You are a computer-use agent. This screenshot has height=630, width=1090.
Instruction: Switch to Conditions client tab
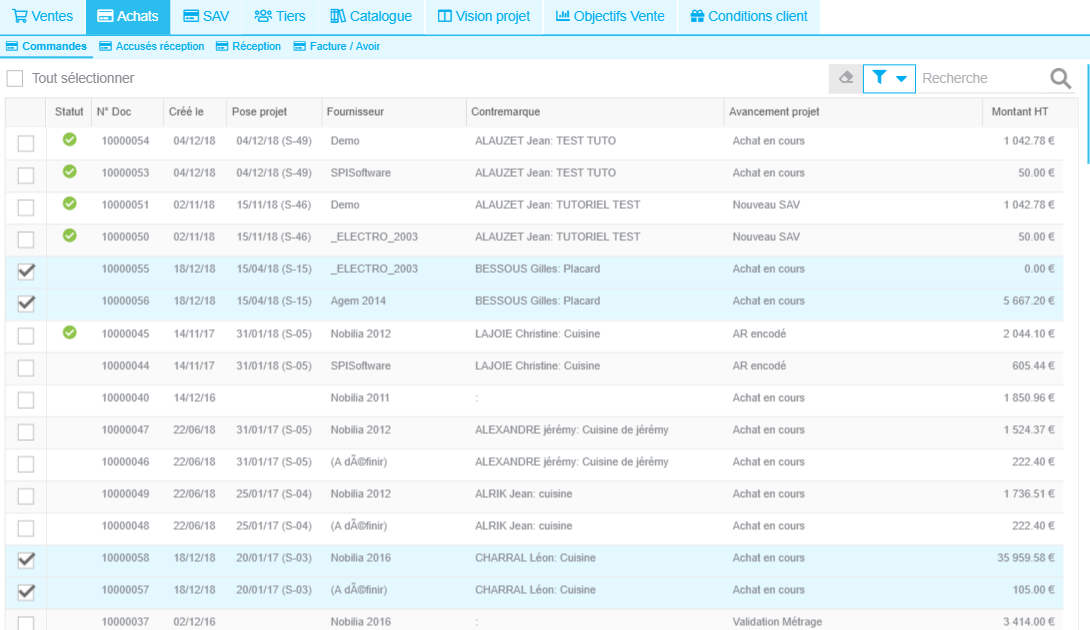[x=749, y=17]
